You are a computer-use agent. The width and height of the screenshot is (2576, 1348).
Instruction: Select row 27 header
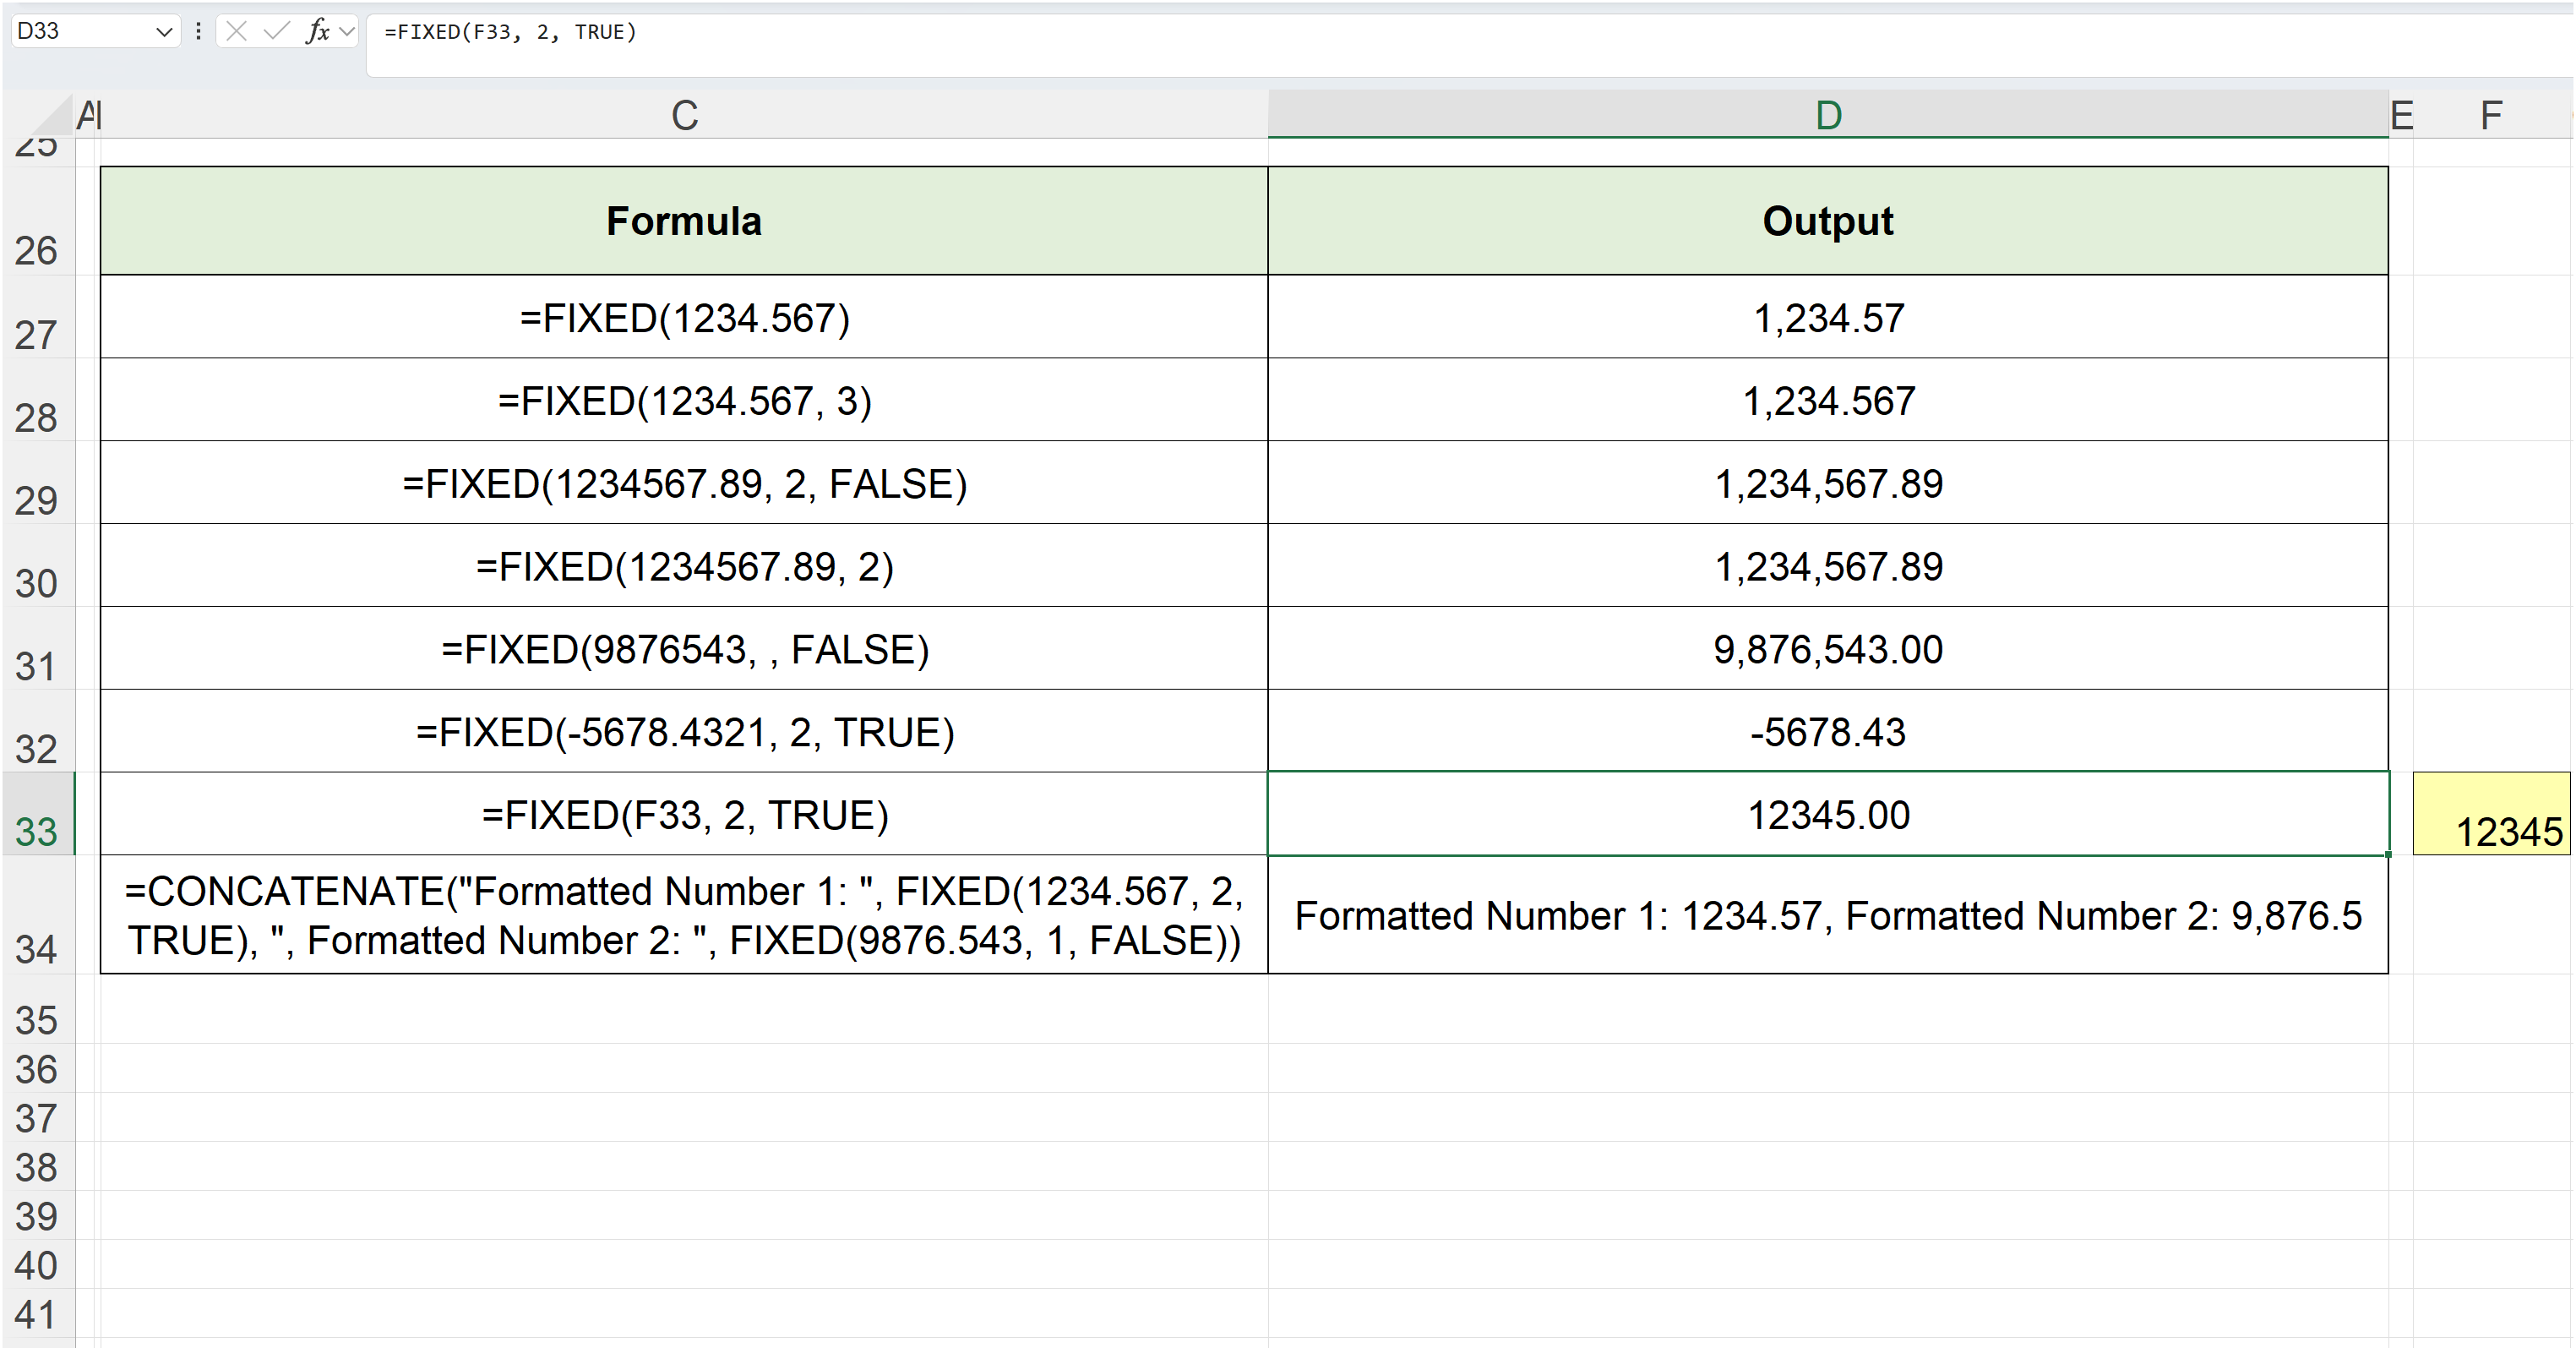pos(37,317)
